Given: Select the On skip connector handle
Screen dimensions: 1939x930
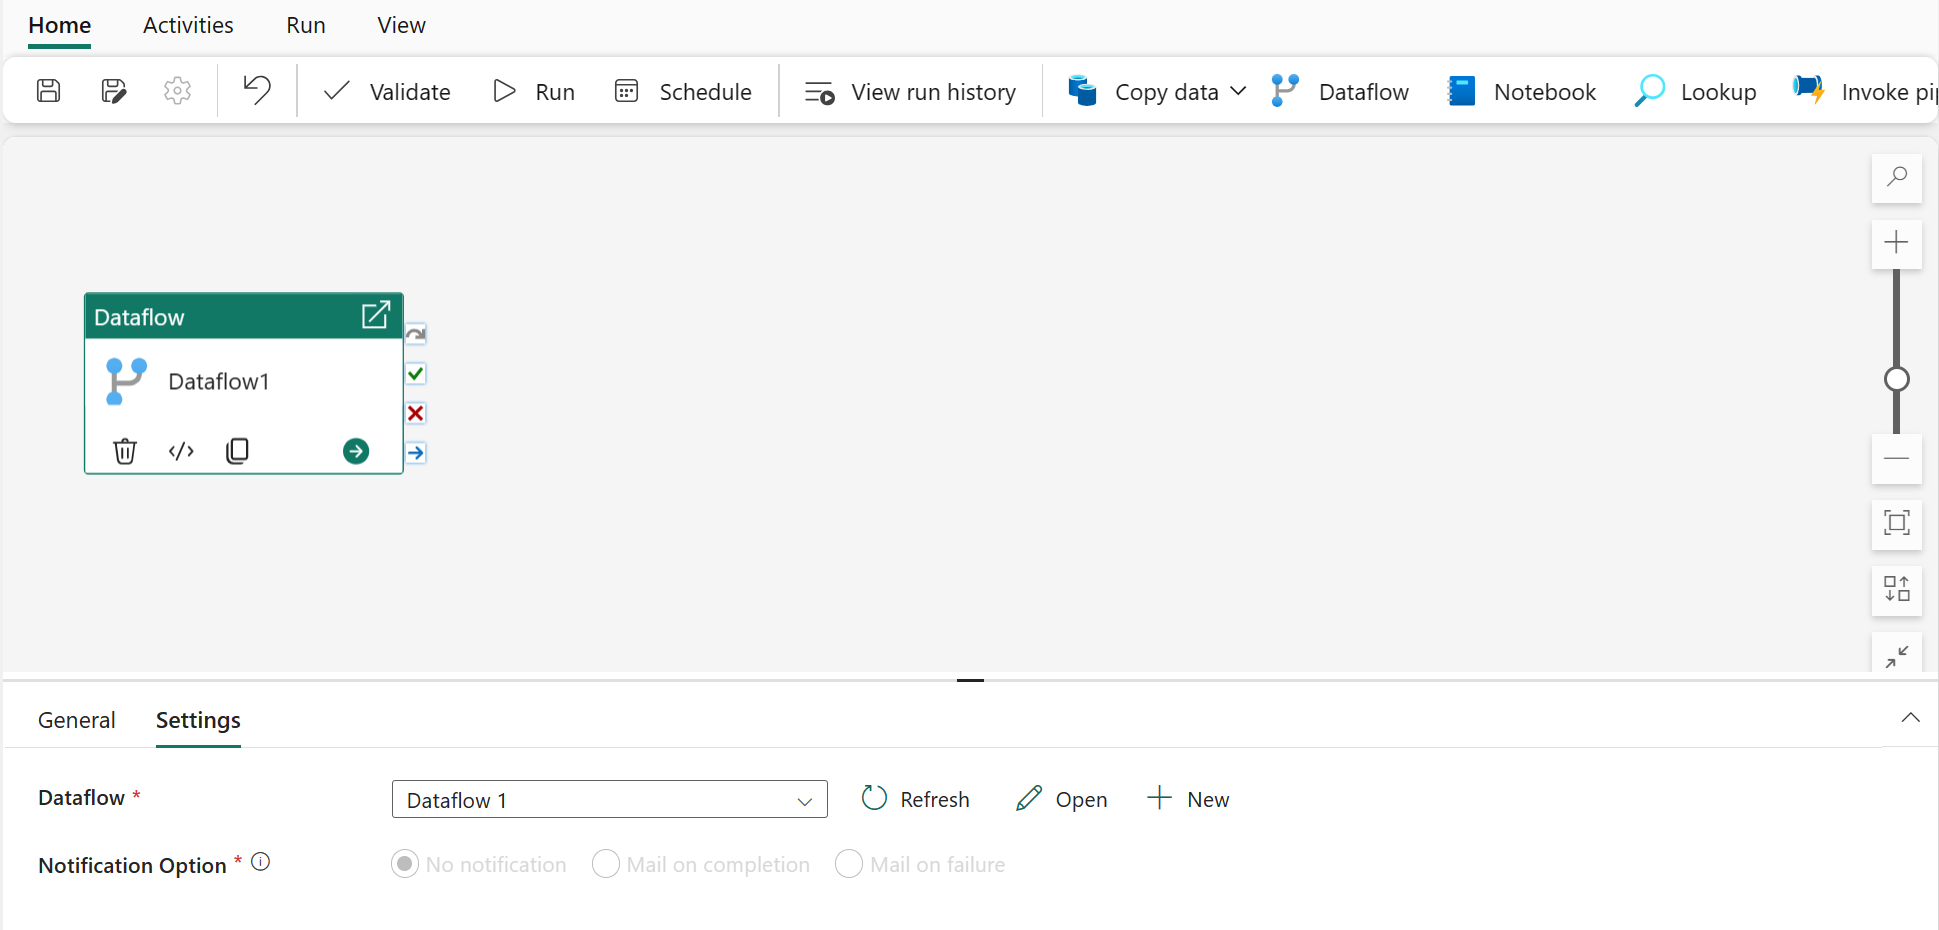Looking at the screenshot, I should coord(416,334).
